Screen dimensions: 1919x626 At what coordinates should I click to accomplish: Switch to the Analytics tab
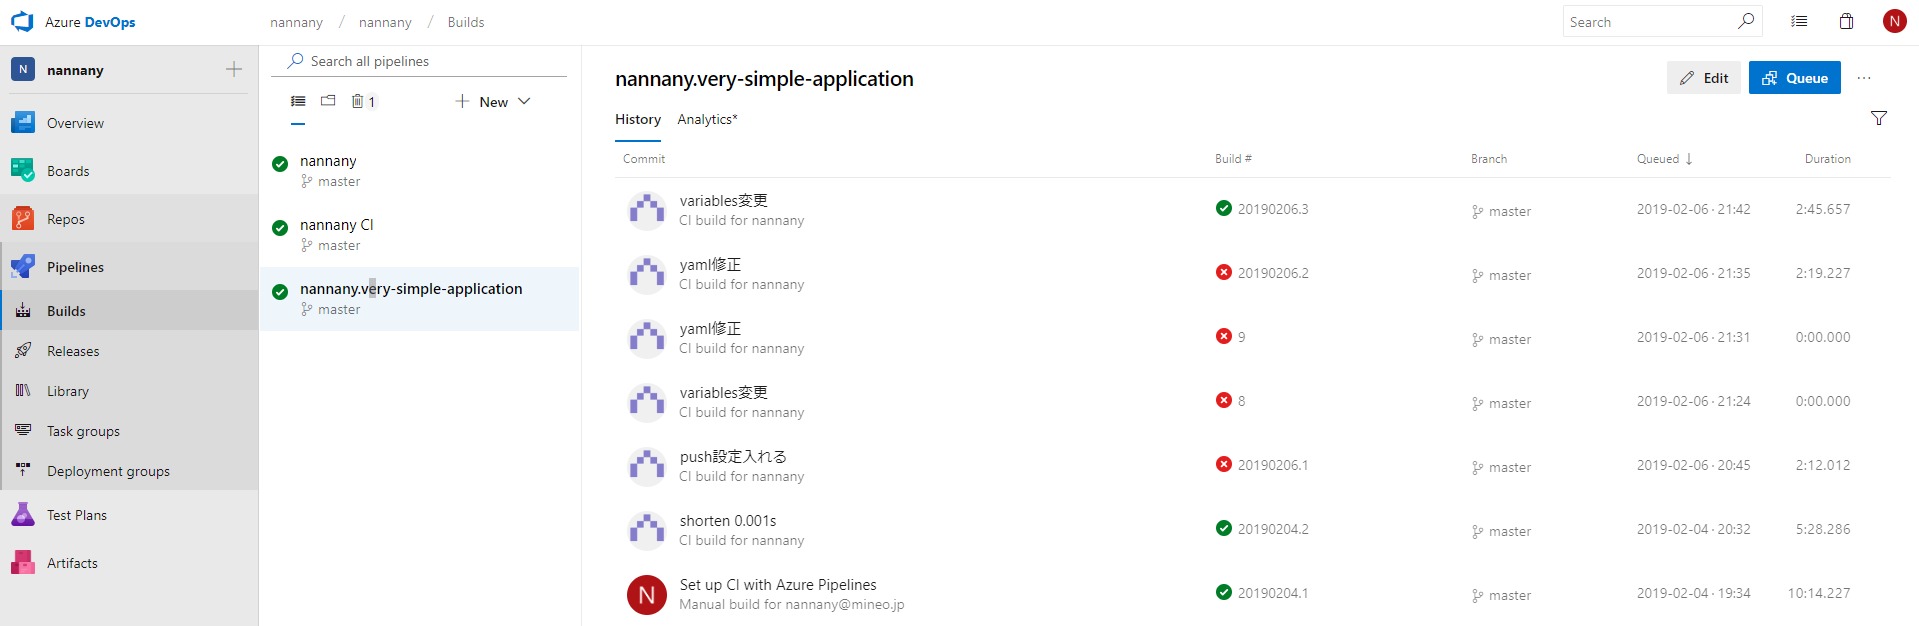pyautogui.click(x=707, y=120)
